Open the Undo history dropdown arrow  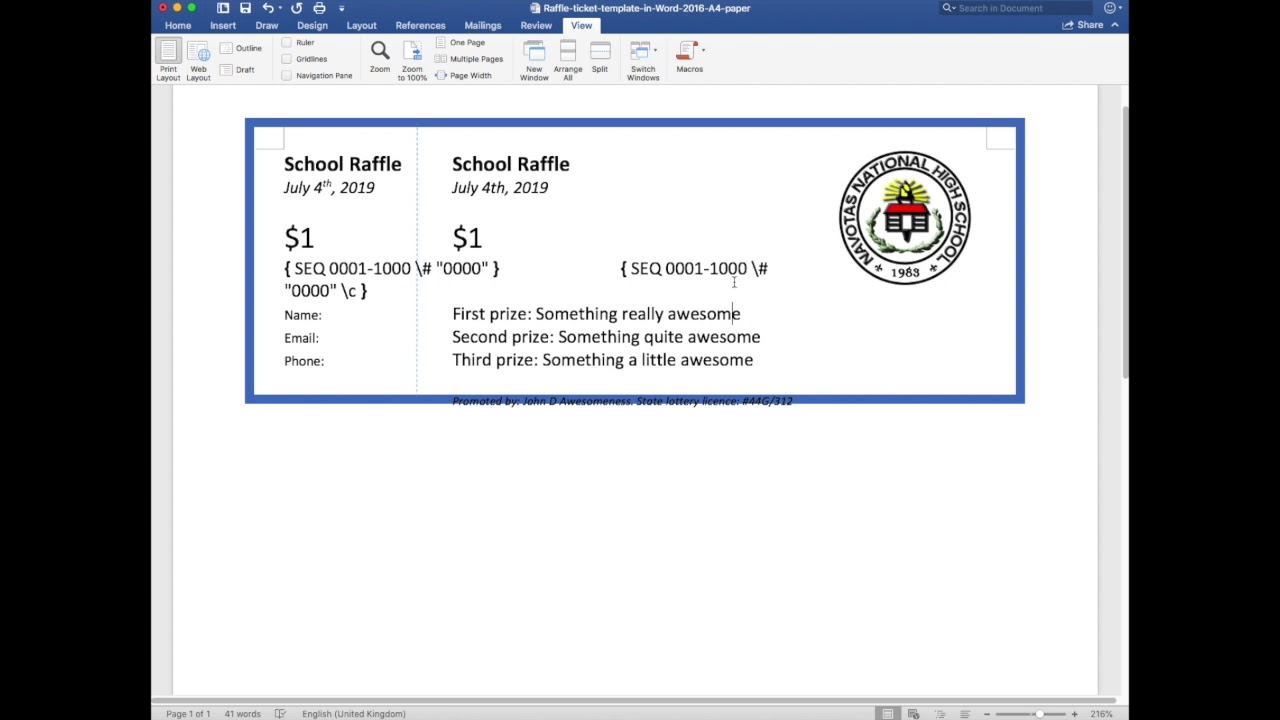point(279,8)
